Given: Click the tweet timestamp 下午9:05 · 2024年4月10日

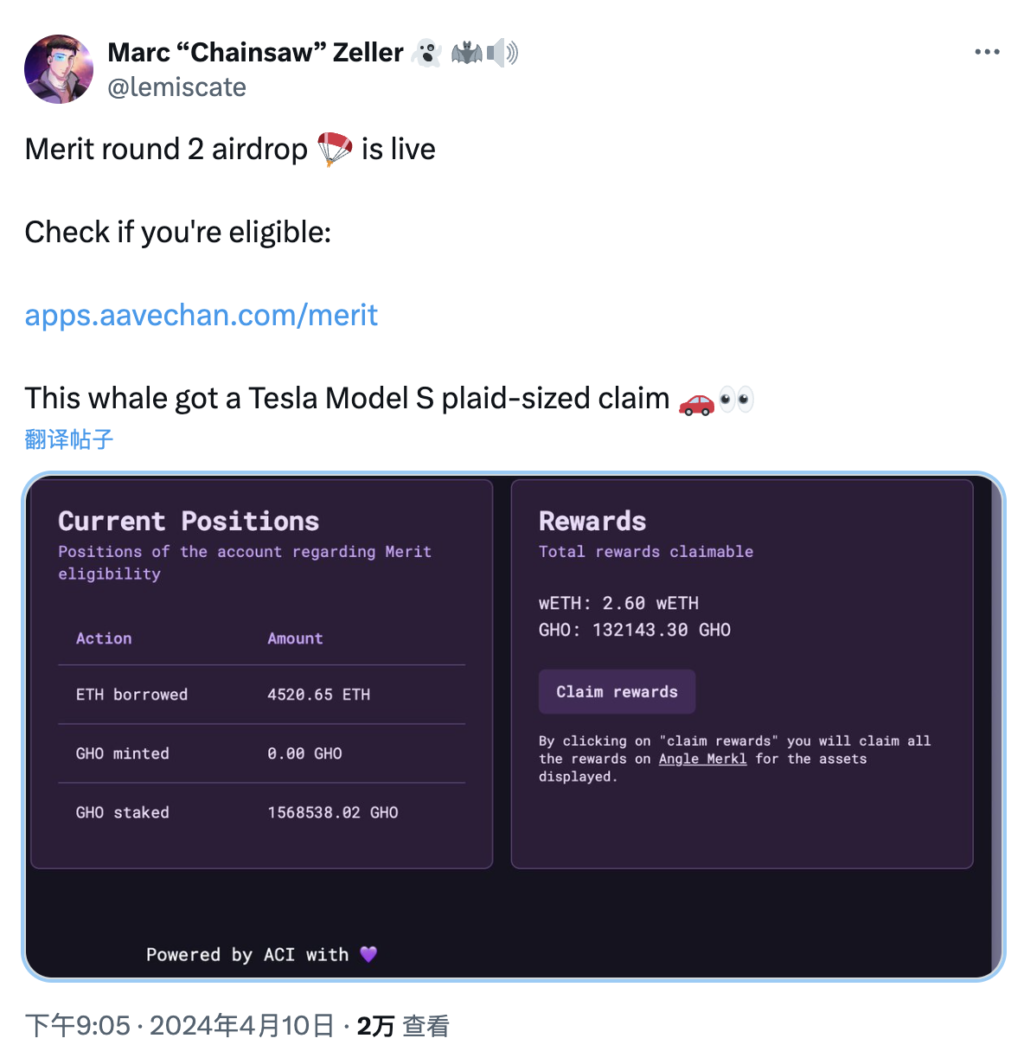Looking at the screenshot, I should tap(179, 1025).
